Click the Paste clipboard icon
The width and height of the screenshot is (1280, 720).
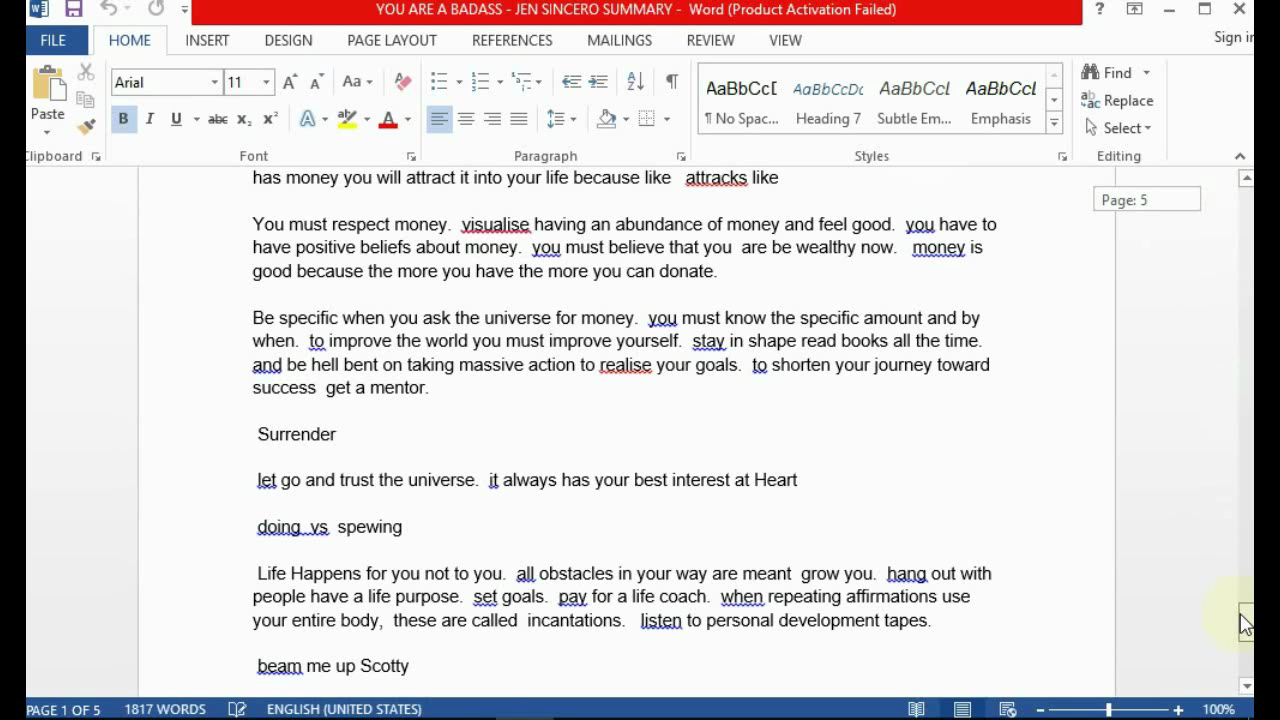(x=47, y=84)
